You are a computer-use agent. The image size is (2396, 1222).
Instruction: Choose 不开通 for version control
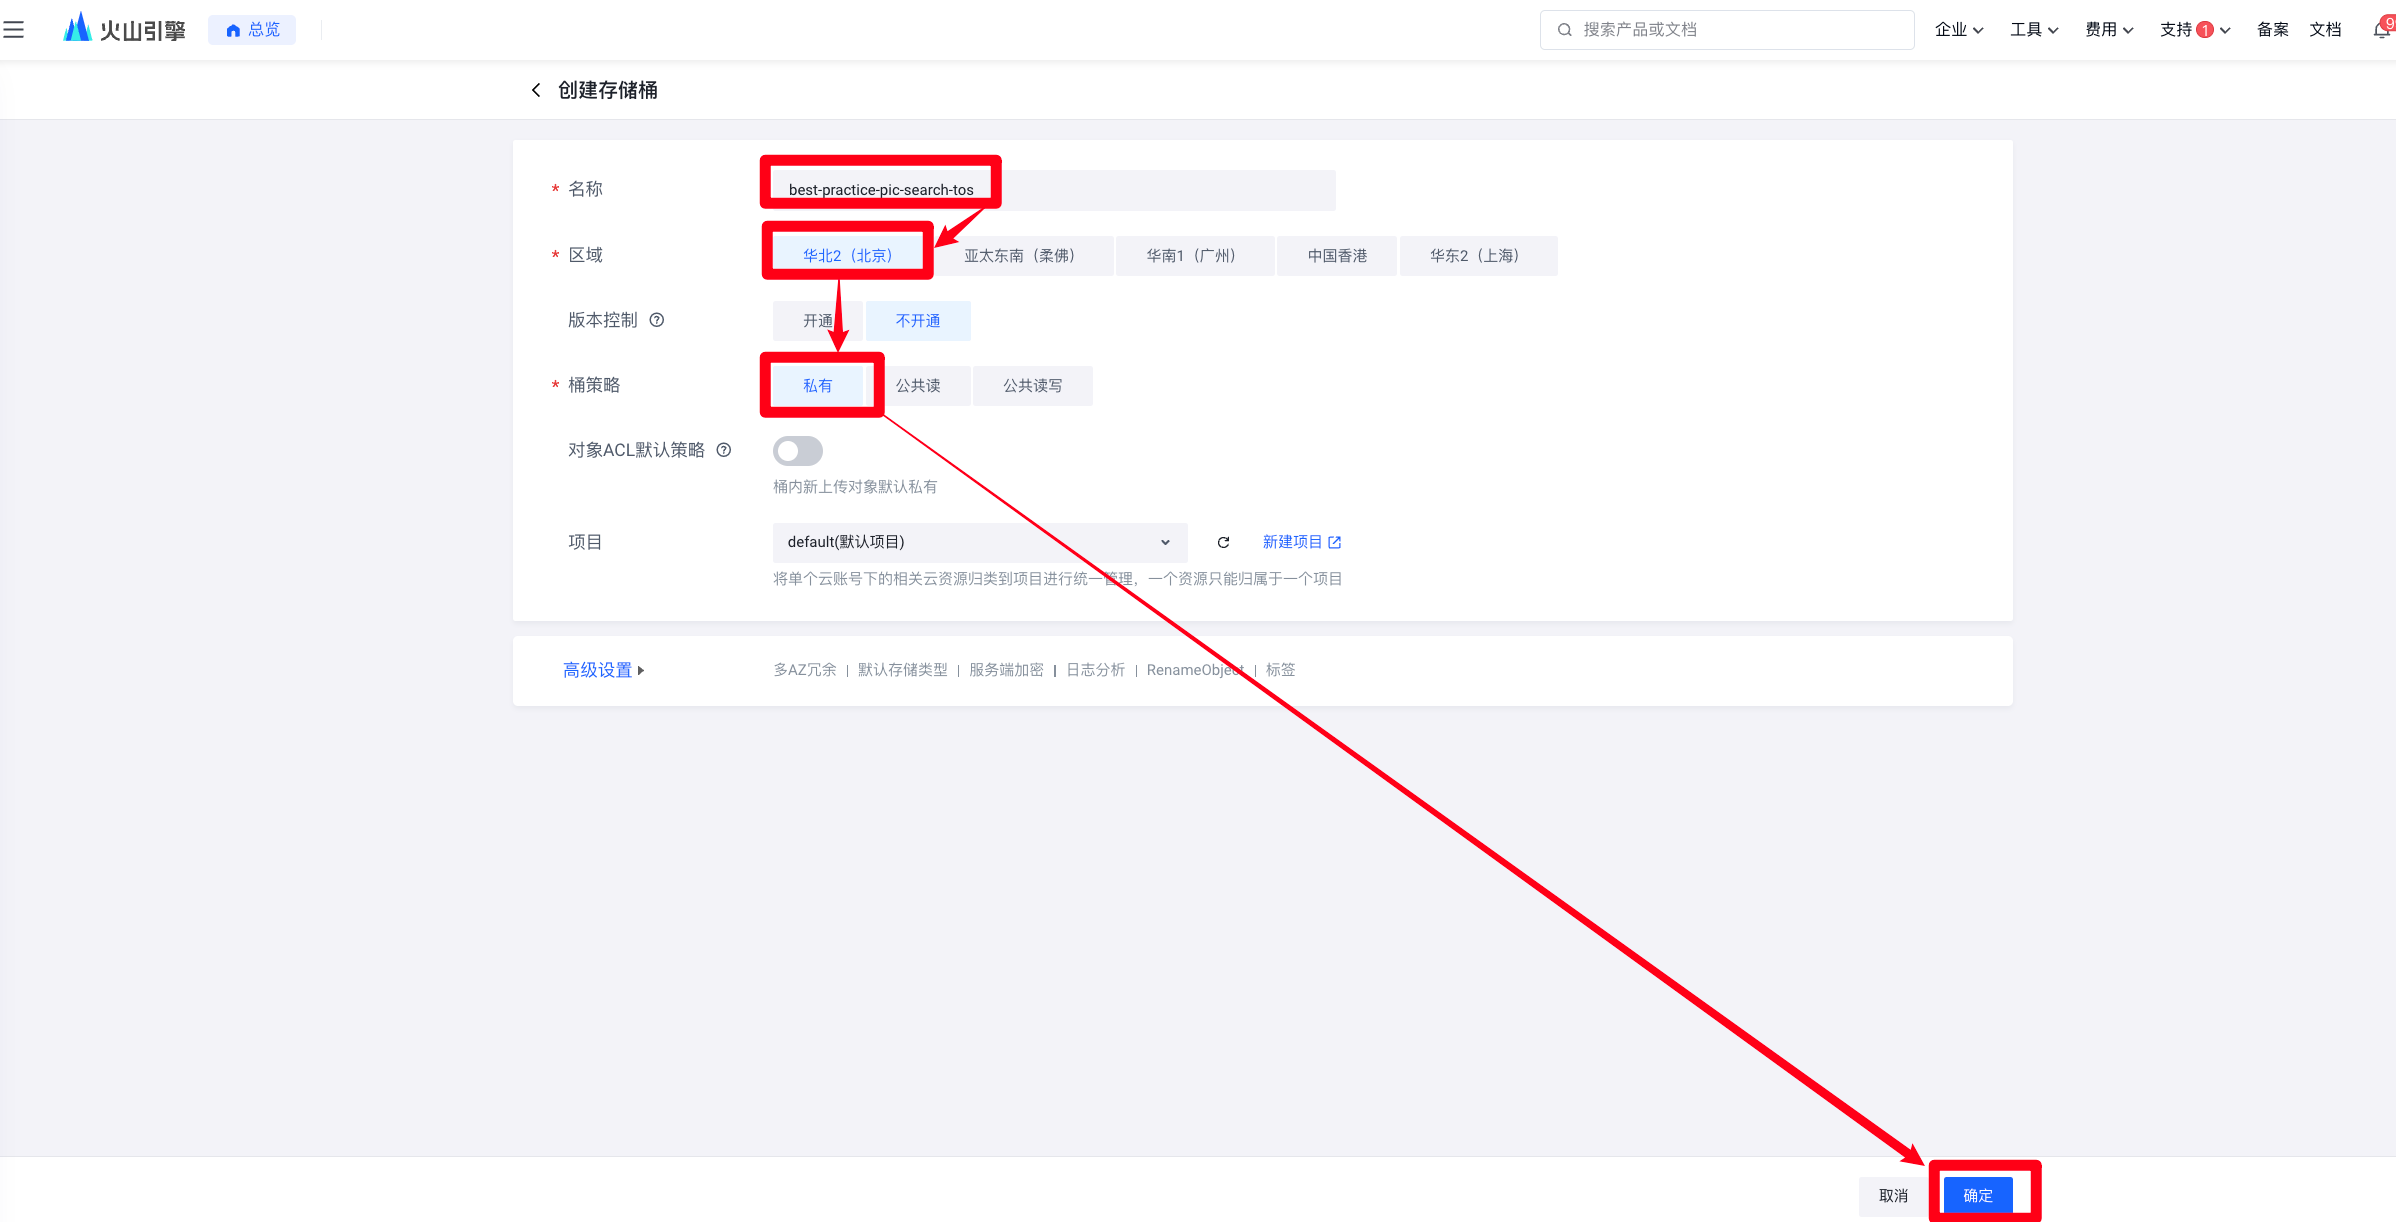pyautogui.click(x=918, y=321)
